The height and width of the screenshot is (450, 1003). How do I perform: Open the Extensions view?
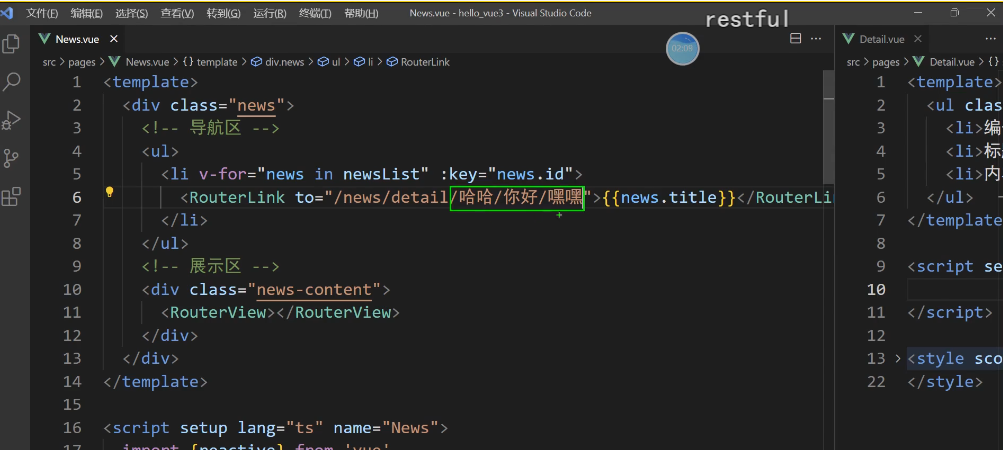click(x=11, y=197)
